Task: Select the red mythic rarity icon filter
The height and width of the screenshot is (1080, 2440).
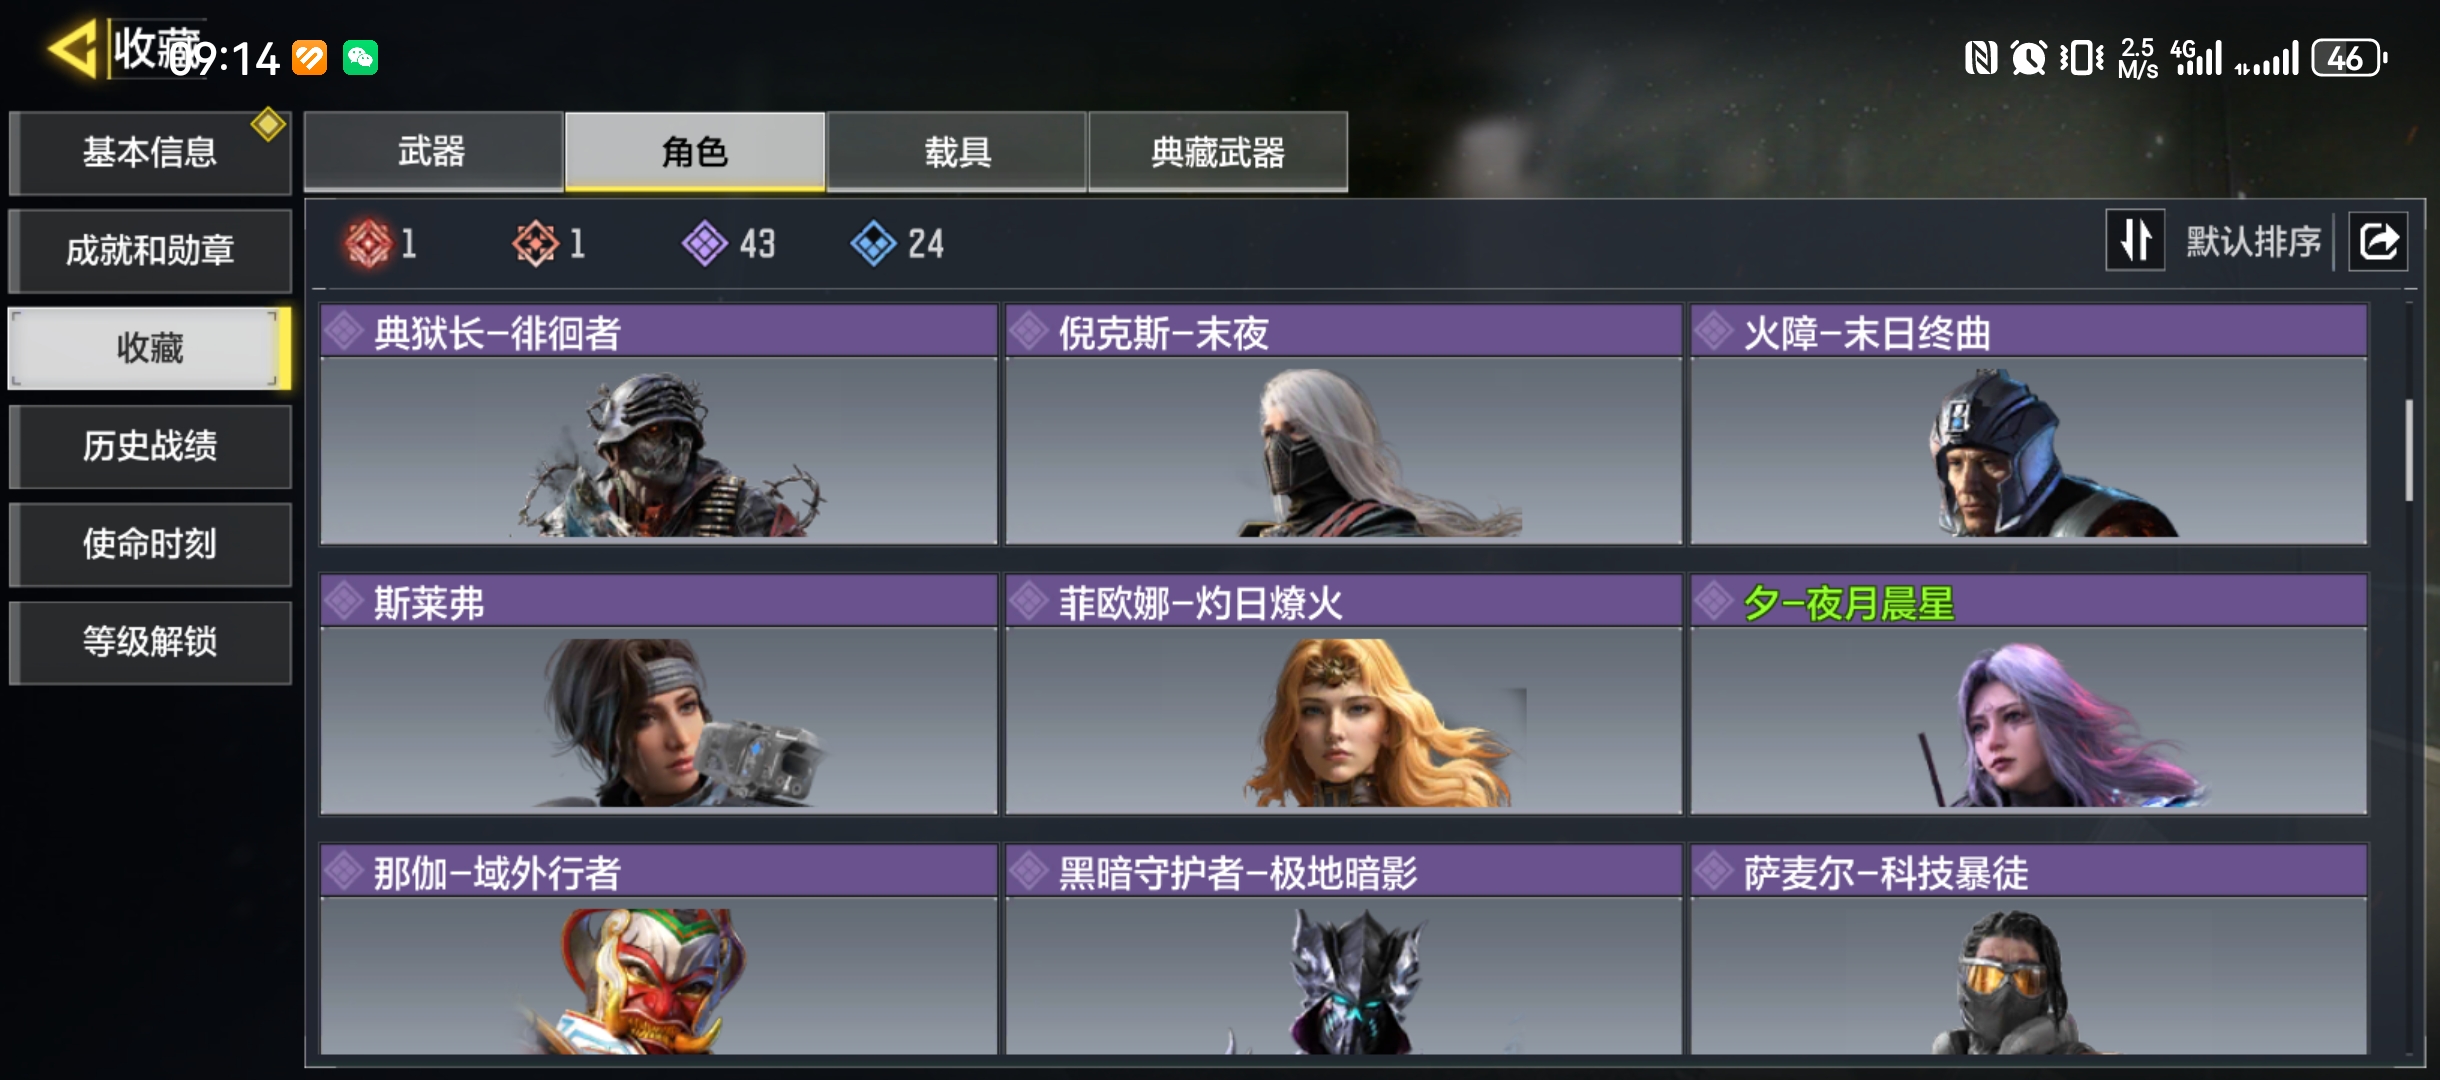Action: [x=368, y=243]
